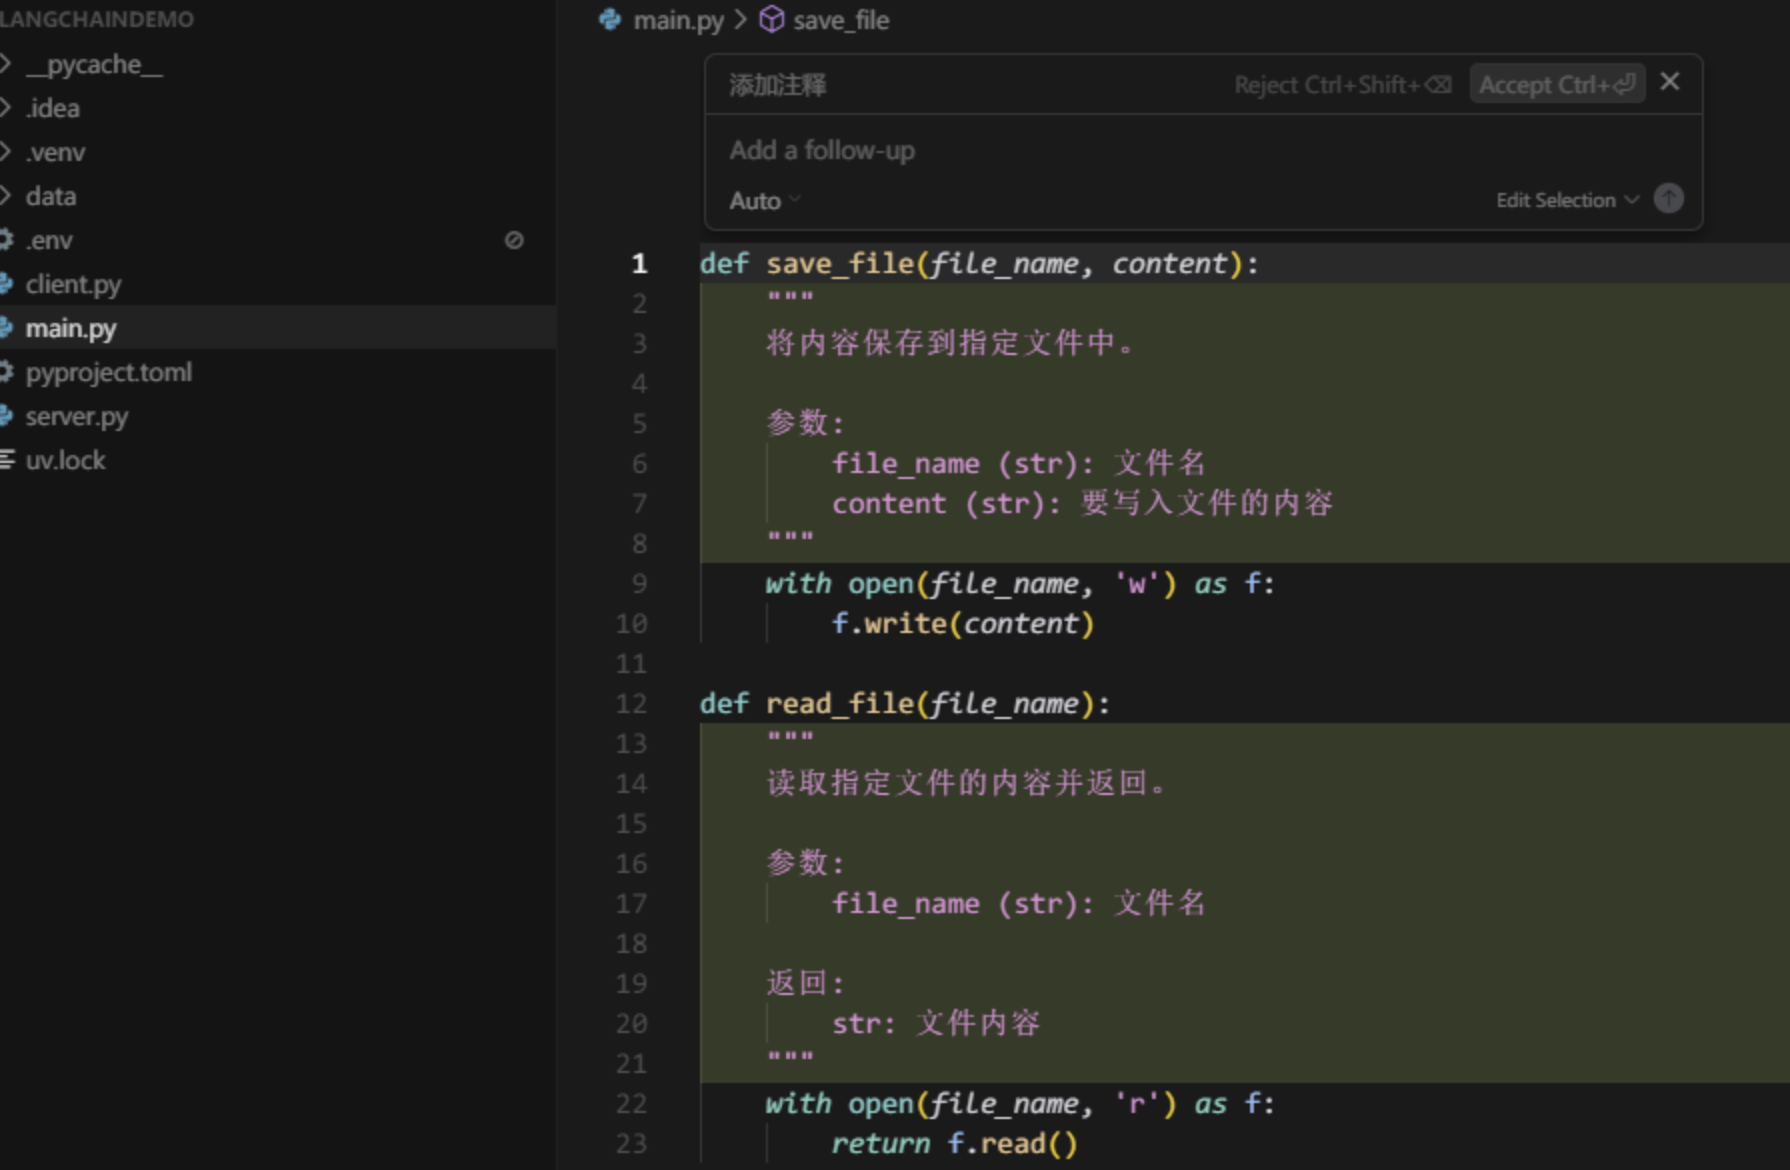Click the save_file breadcrumb symbol
The image size is (1790, 1170).
coord(841,21)
